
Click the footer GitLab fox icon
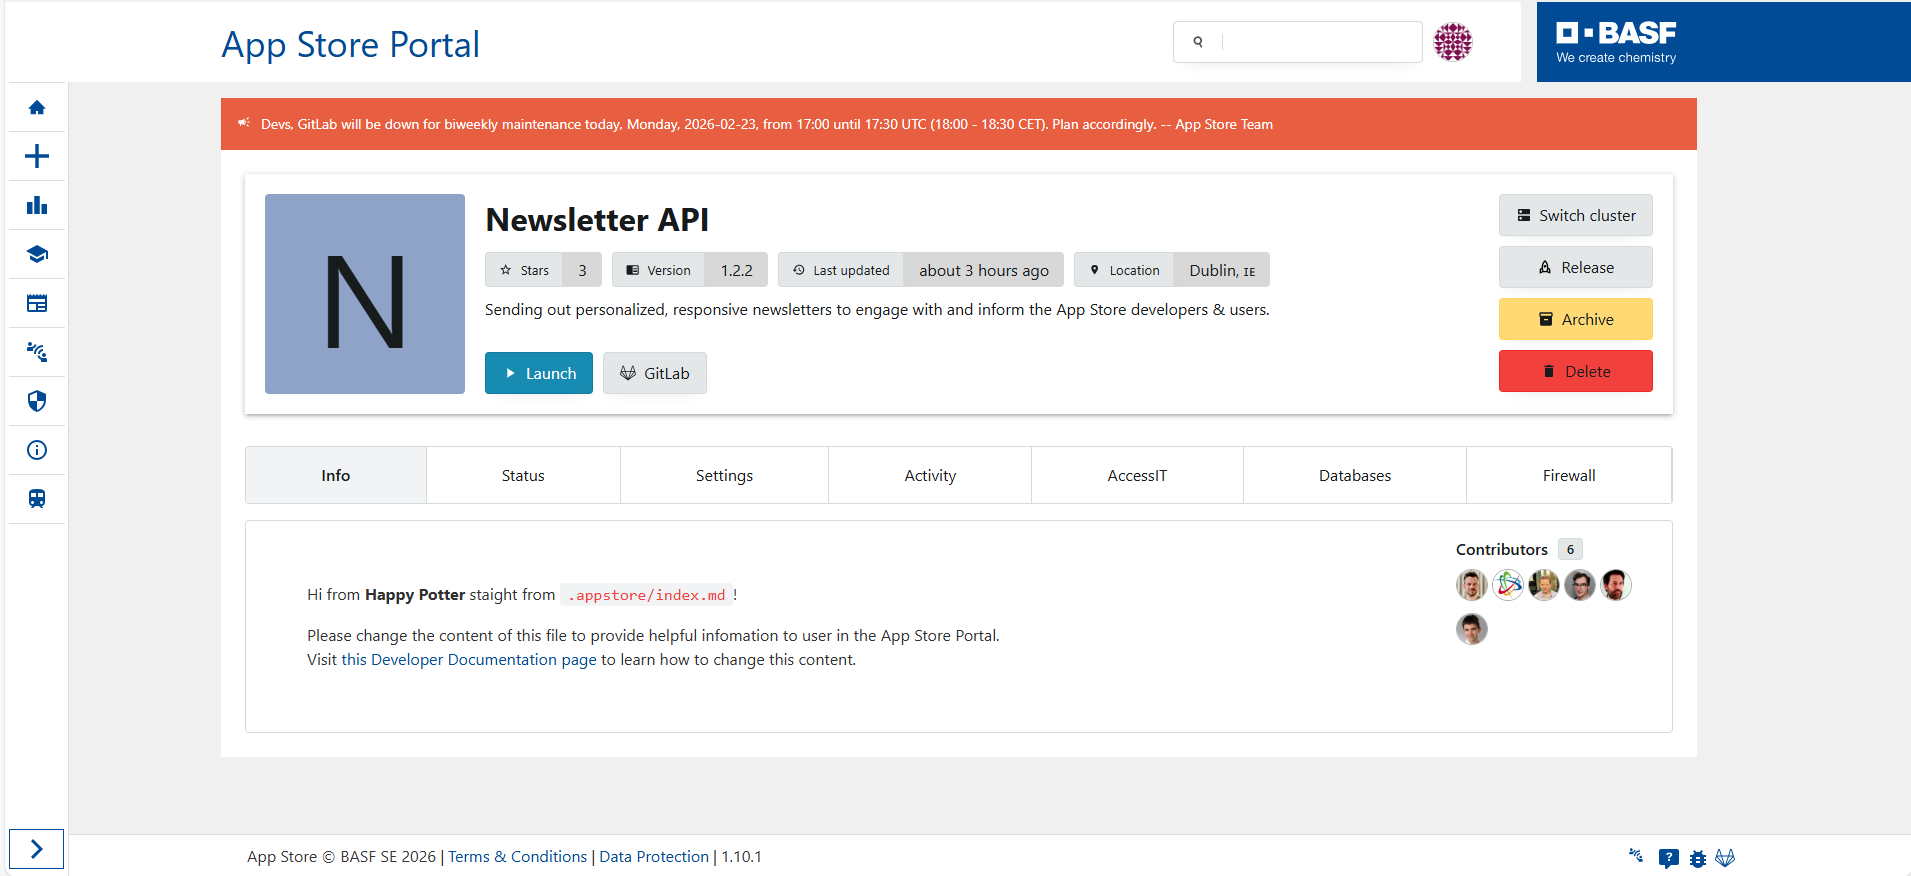click(x=1725, y=858)
